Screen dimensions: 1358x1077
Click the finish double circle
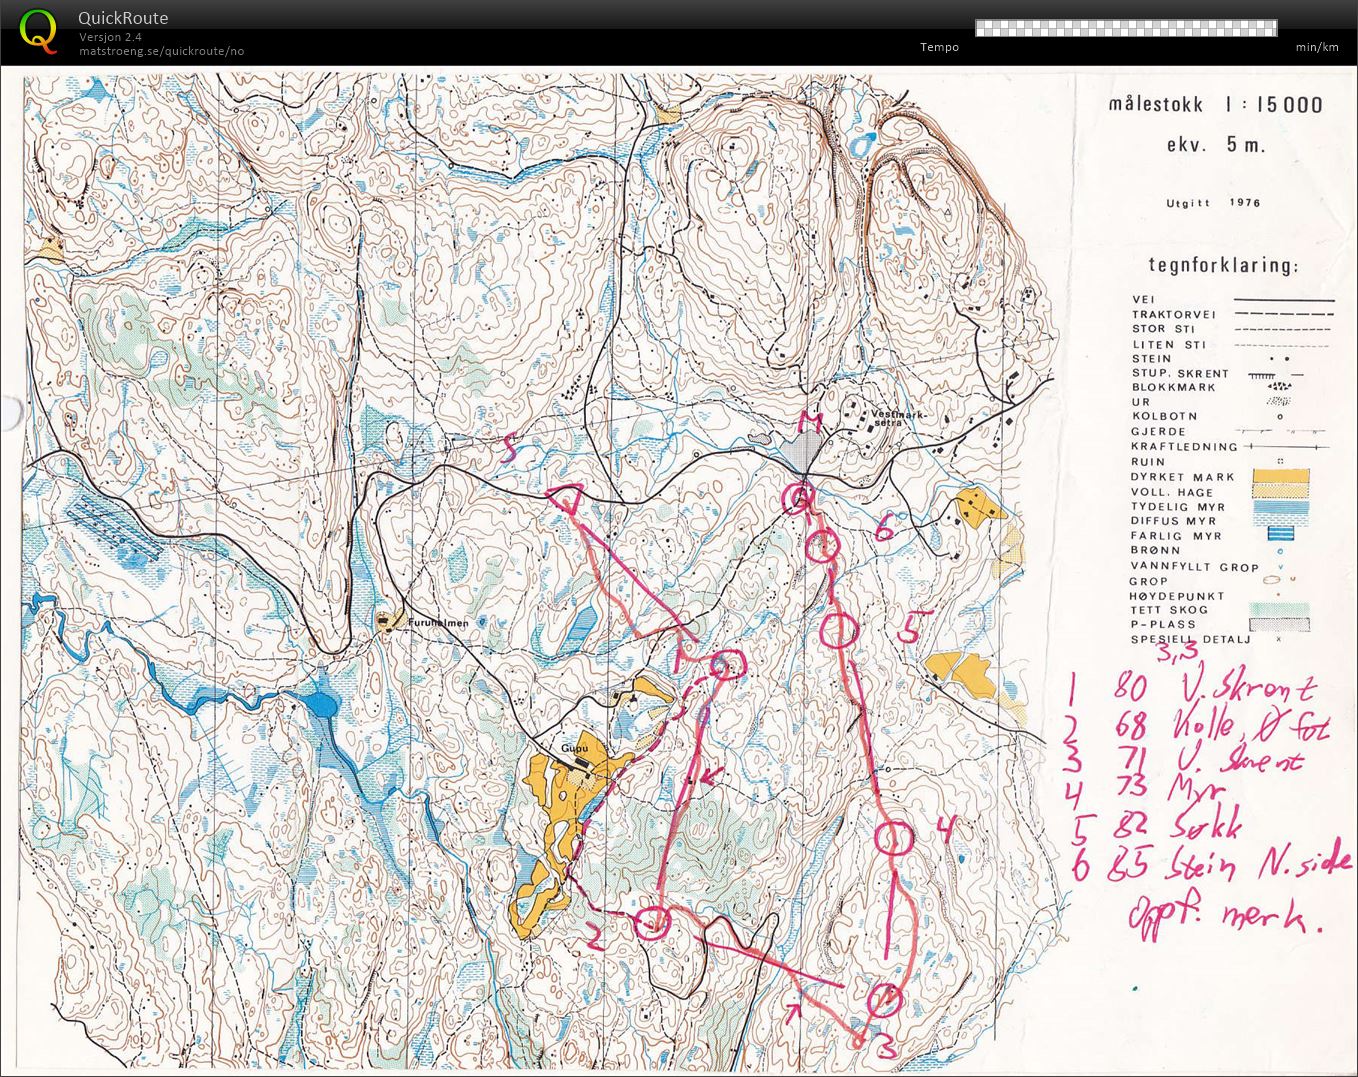[798, 497]
